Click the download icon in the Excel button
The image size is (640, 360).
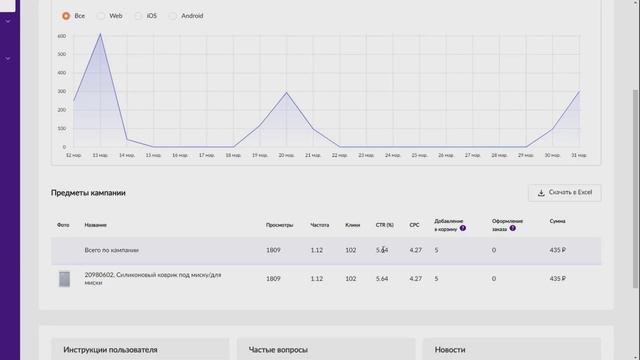click(x=541, y=193)
